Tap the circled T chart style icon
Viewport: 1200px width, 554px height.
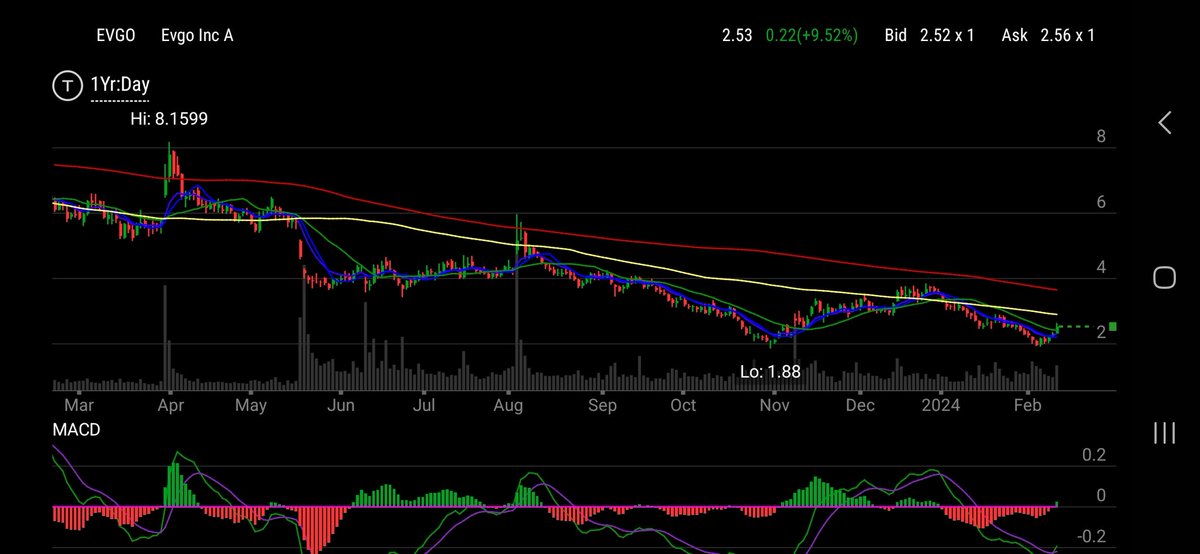(67, 87)
